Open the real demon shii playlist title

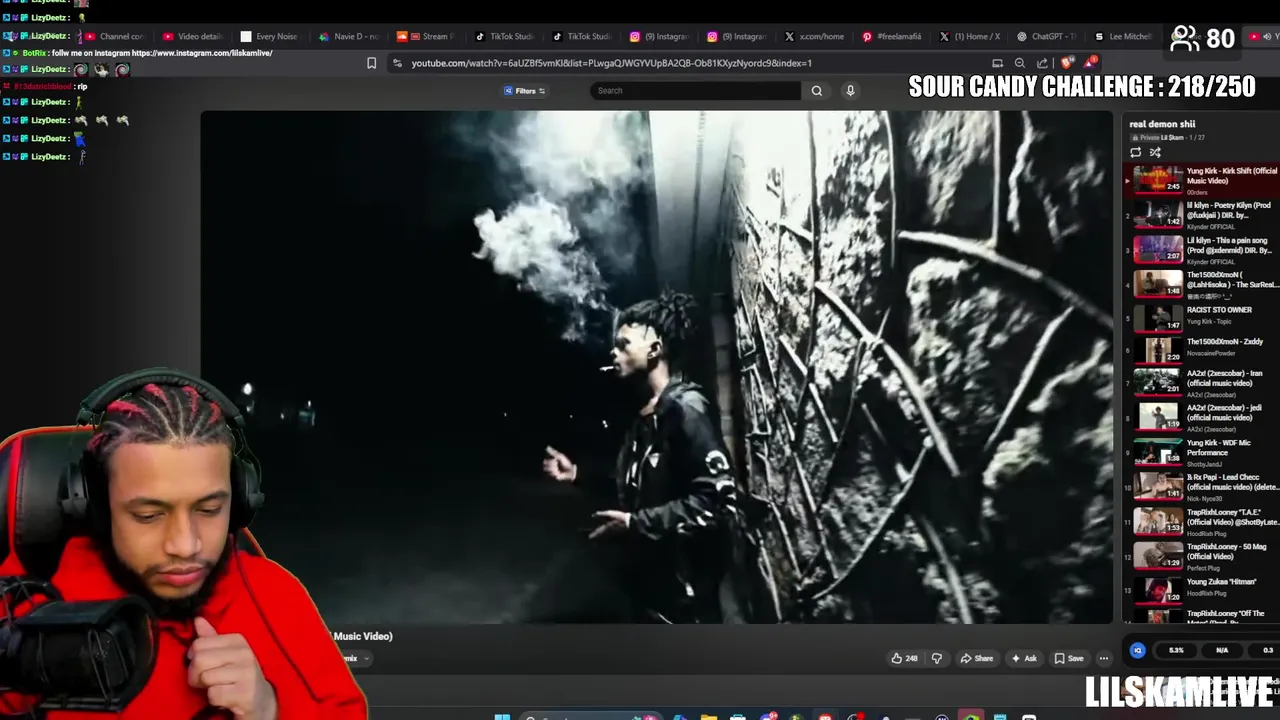tap(1162, 125)
